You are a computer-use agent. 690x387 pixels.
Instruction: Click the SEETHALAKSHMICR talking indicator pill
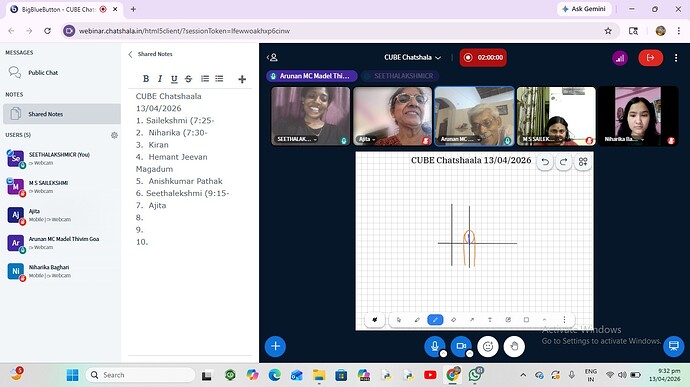[400, 76]
